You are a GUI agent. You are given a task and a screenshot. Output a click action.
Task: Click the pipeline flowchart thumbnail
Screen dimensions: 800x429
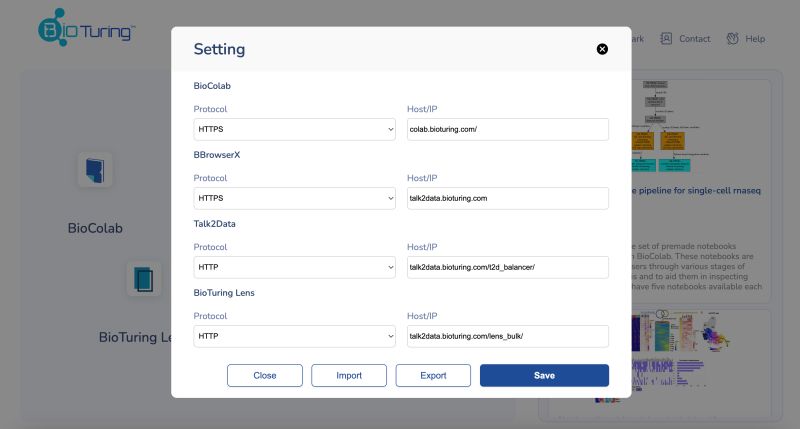(668, 127)
